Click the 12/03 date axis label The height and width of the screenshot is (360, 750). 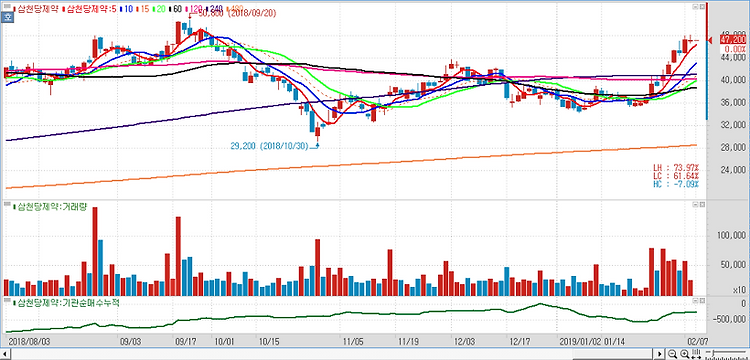click(465, 342)
